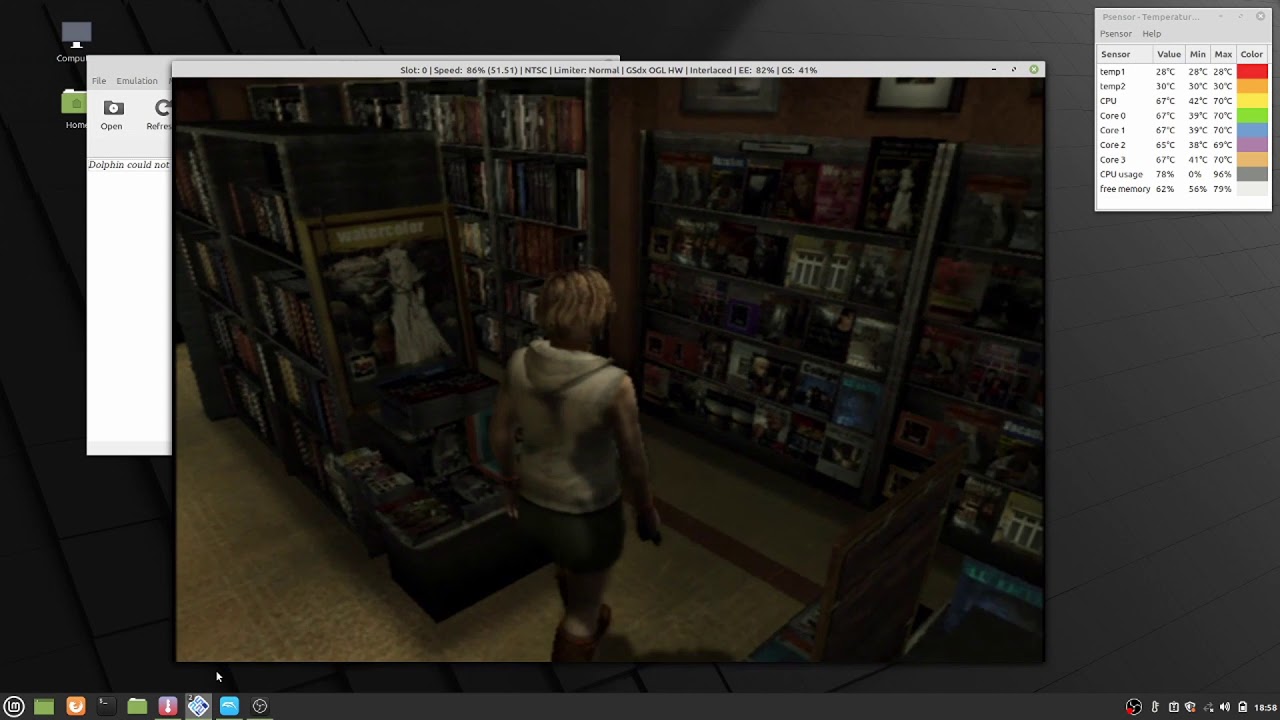Maximize the PCSX2 game window
Image resolution: width=1280 pixels, height=720 pixels.
(x=1014, y=70)
